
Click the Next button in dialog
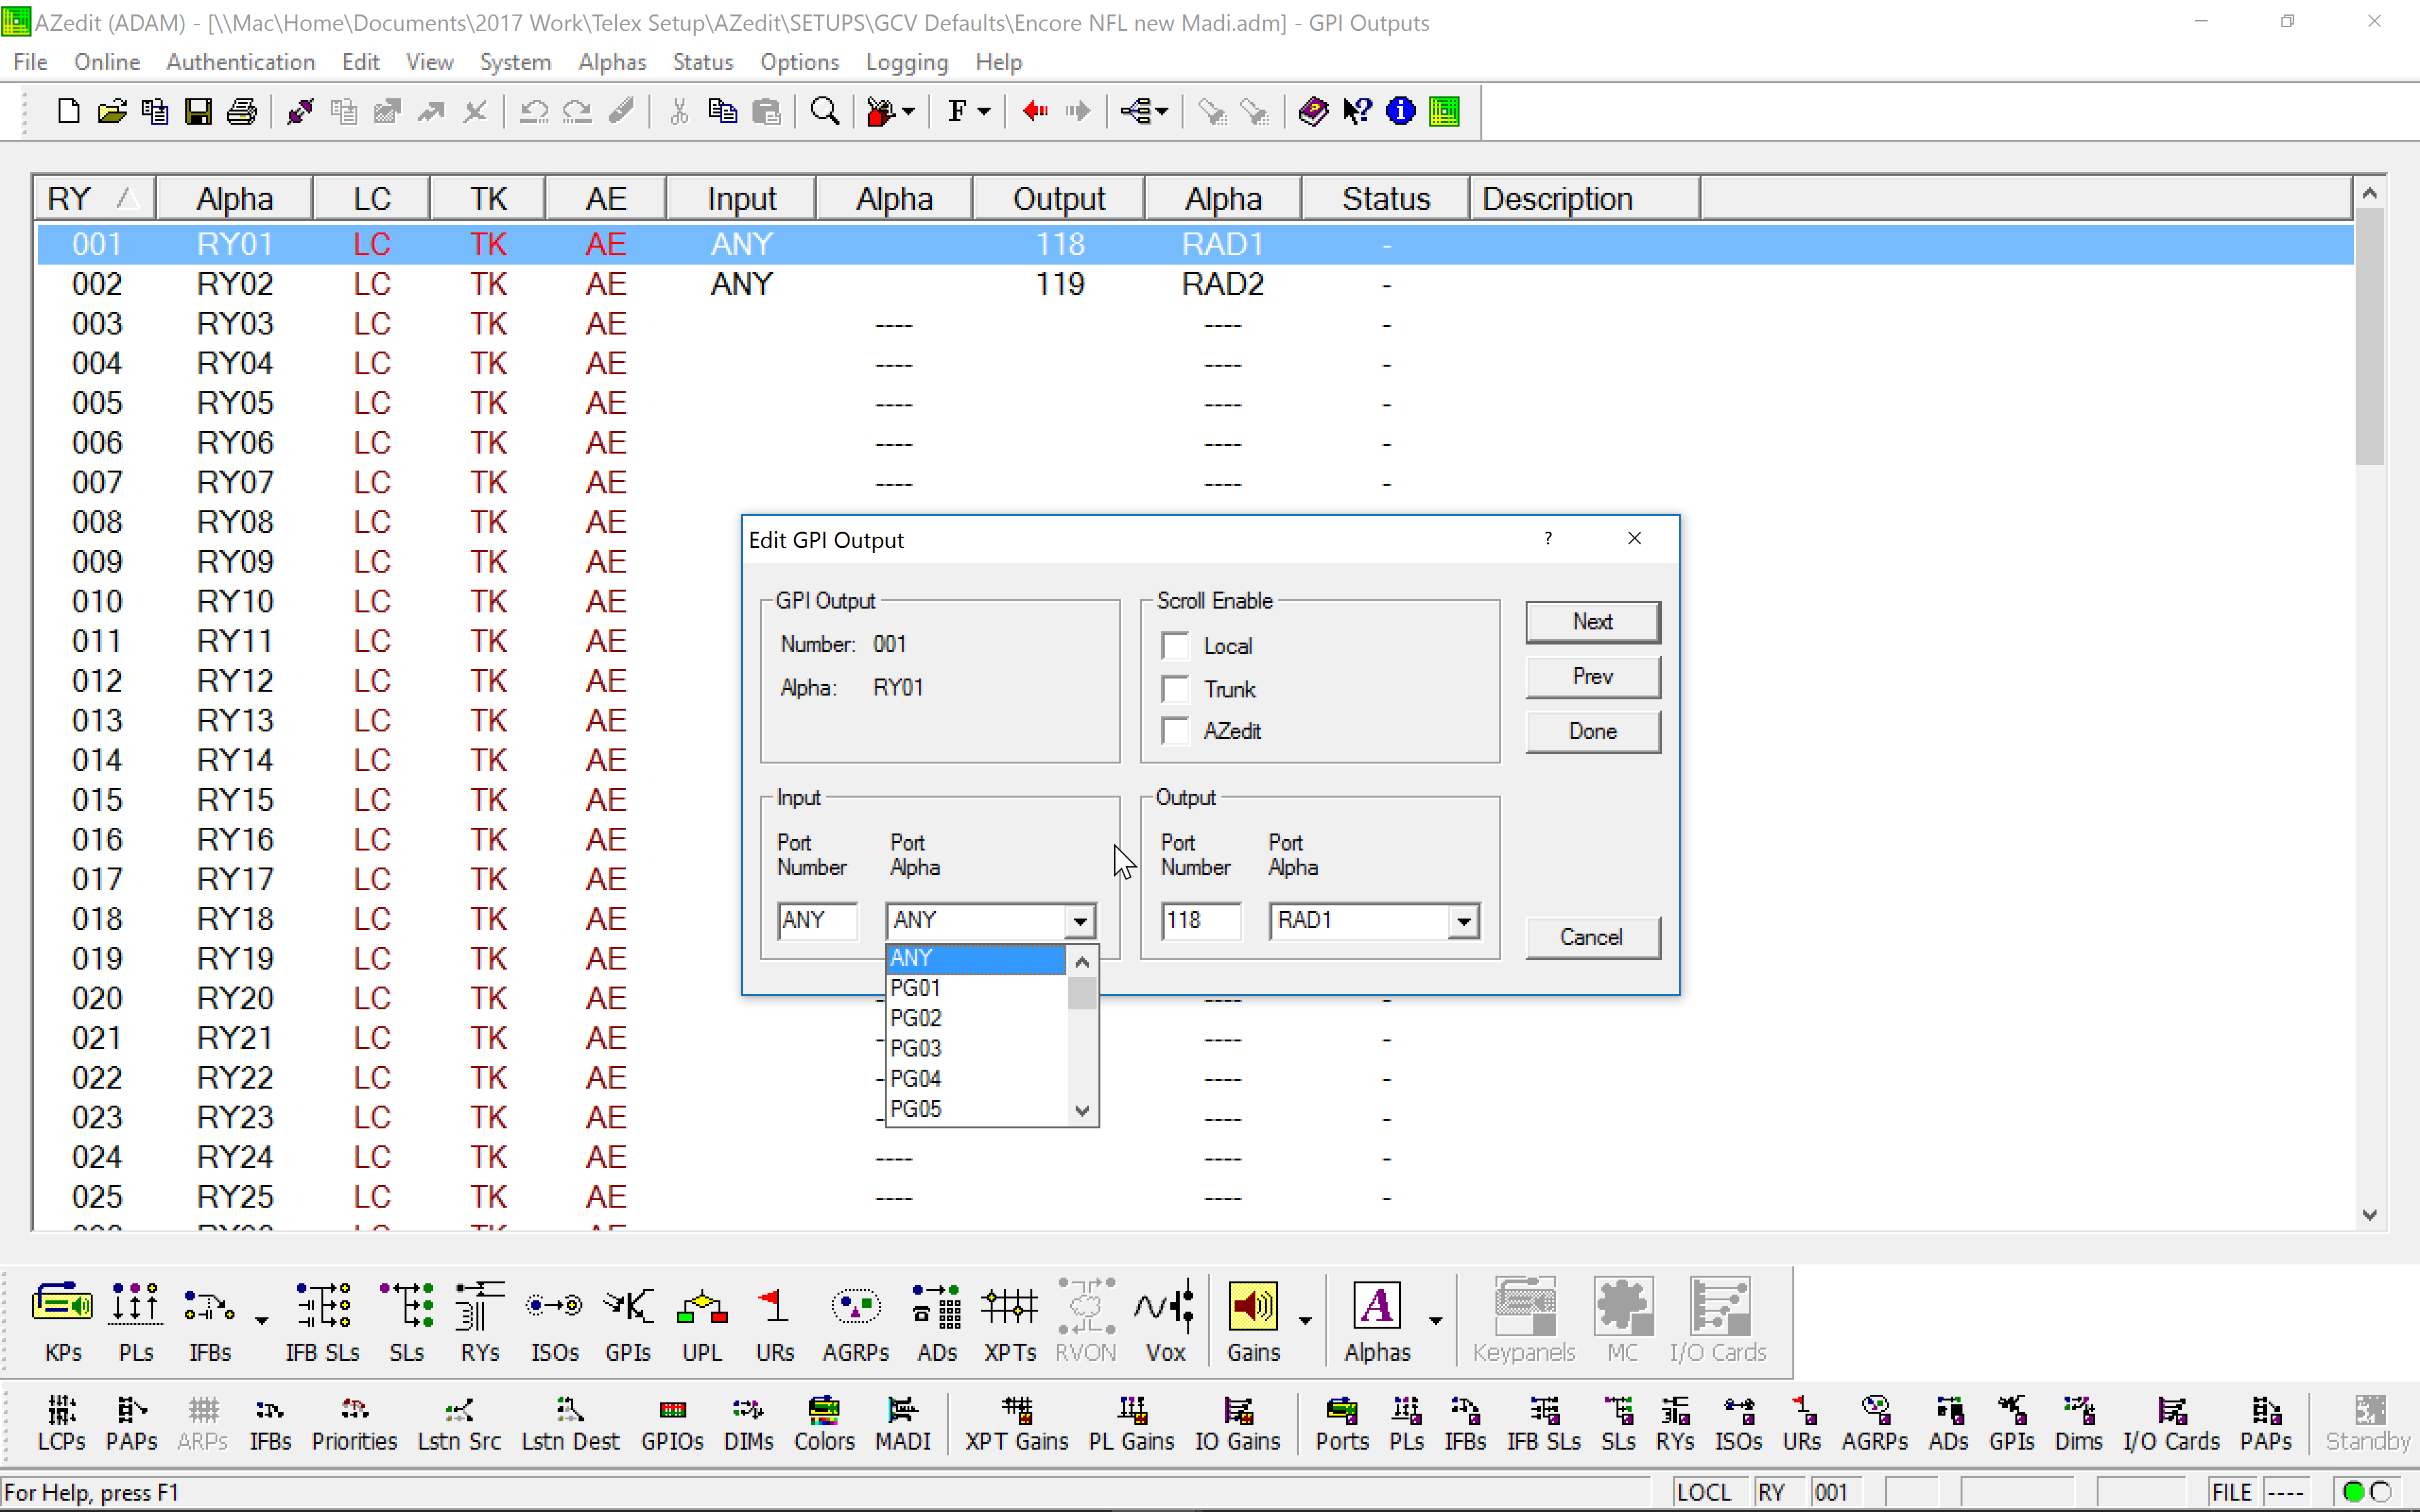click(x=1592, y=622)
